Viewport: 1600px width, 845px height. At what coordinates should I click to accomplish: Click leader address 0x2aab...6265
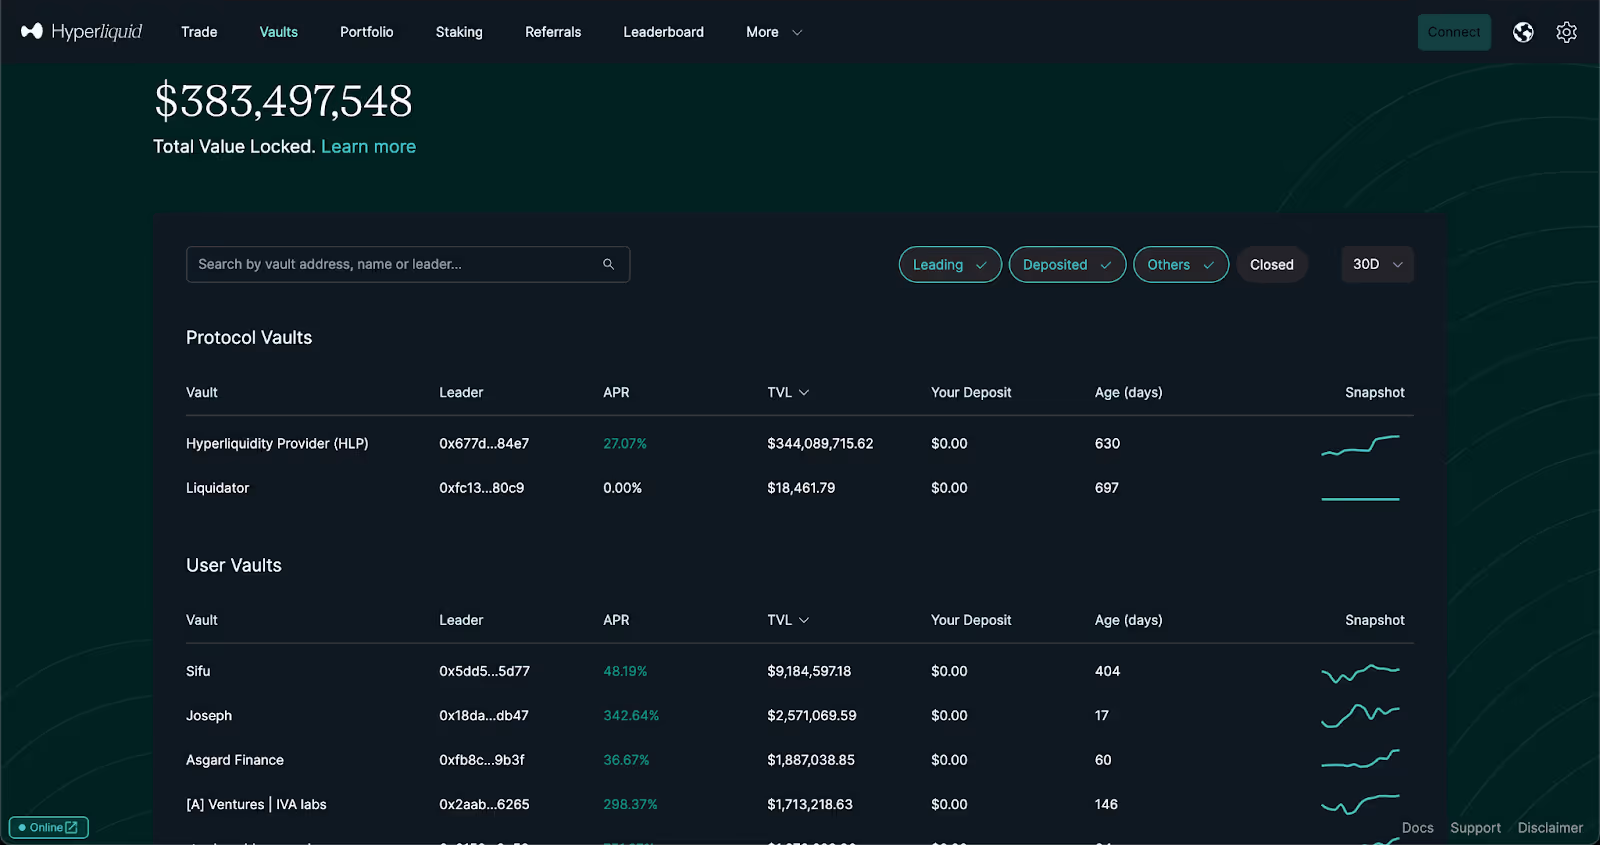(x=484, y=804)
